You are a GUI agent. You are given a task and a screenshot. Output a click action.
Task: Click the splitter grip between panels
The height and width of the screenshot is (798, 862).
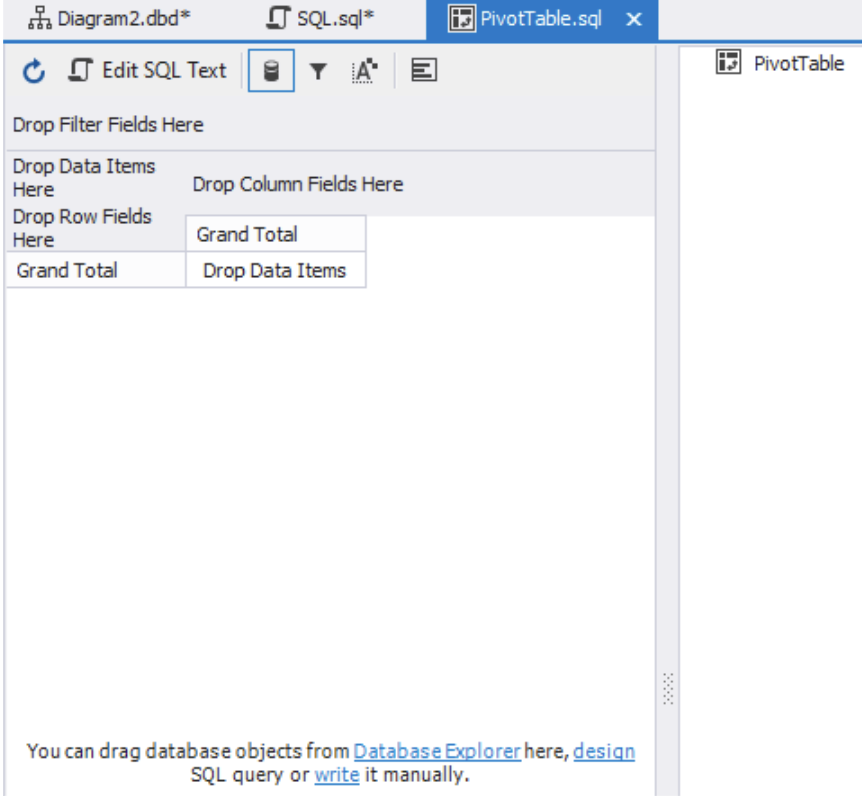coord(668,689)
